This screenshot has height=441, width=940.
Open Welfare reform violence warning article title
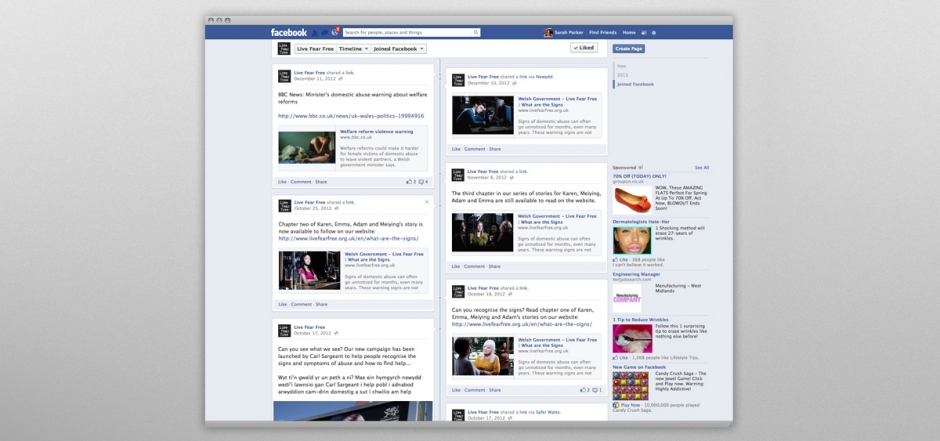(x=376, y=131)
